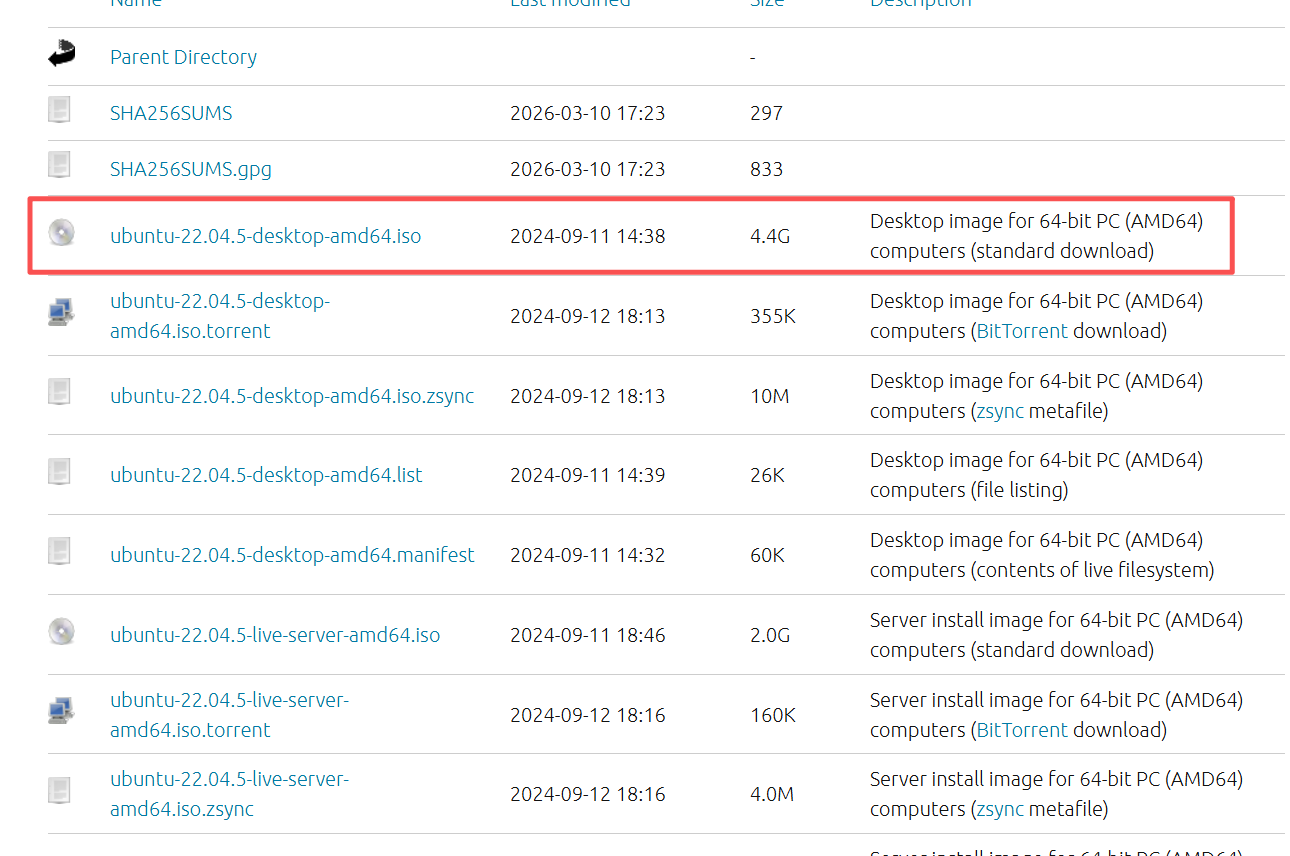1290x856 pixels.
Task: Click the file icon next to SHA256SUMS.gpg
Action: [x=60, y=165]
